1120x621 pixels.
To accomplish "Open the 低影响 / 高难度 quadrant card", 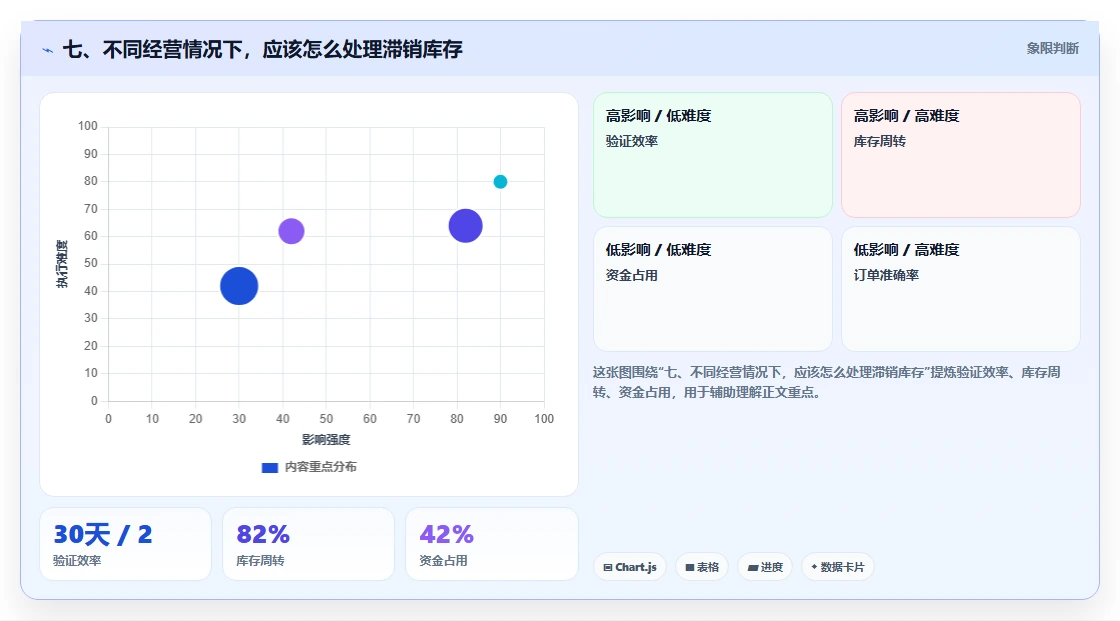I will [961, 289].
